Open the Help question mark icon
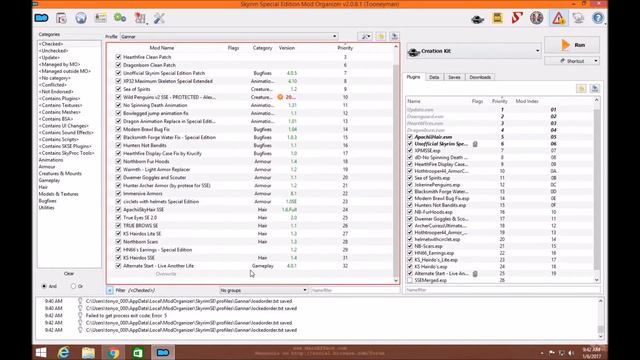 point(598,18)
